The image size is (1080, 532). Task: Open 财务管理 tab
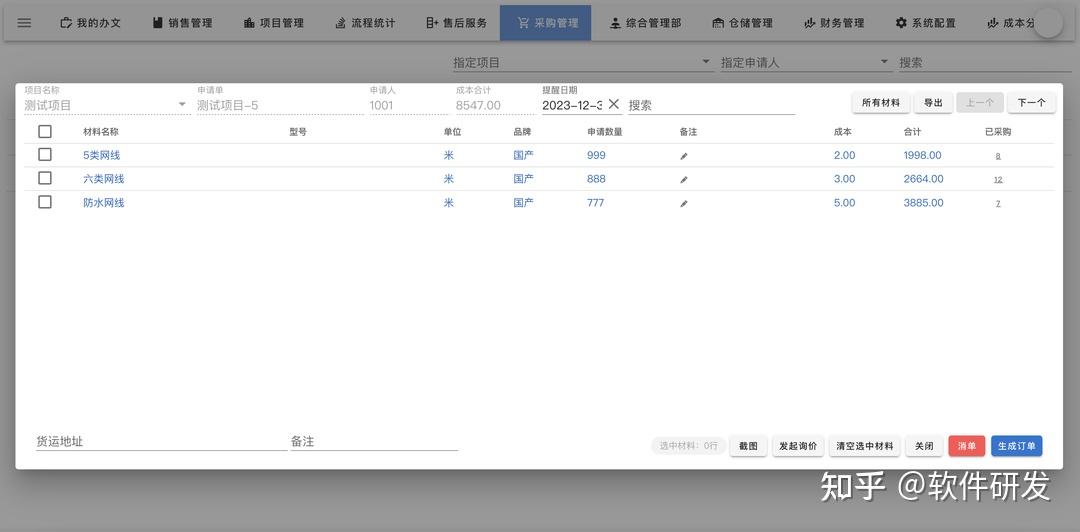coord(834,23)
